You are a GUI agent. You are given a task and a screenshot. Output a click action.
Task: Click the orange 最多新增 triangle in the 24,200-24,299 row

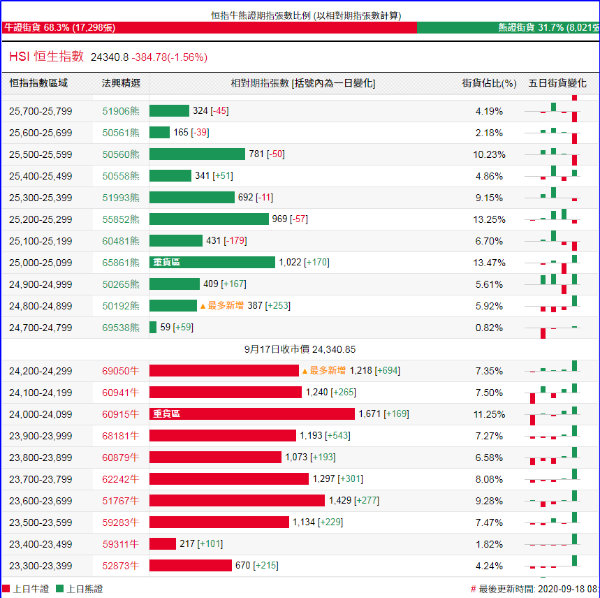pyautogui.click(x=305, y=371)
